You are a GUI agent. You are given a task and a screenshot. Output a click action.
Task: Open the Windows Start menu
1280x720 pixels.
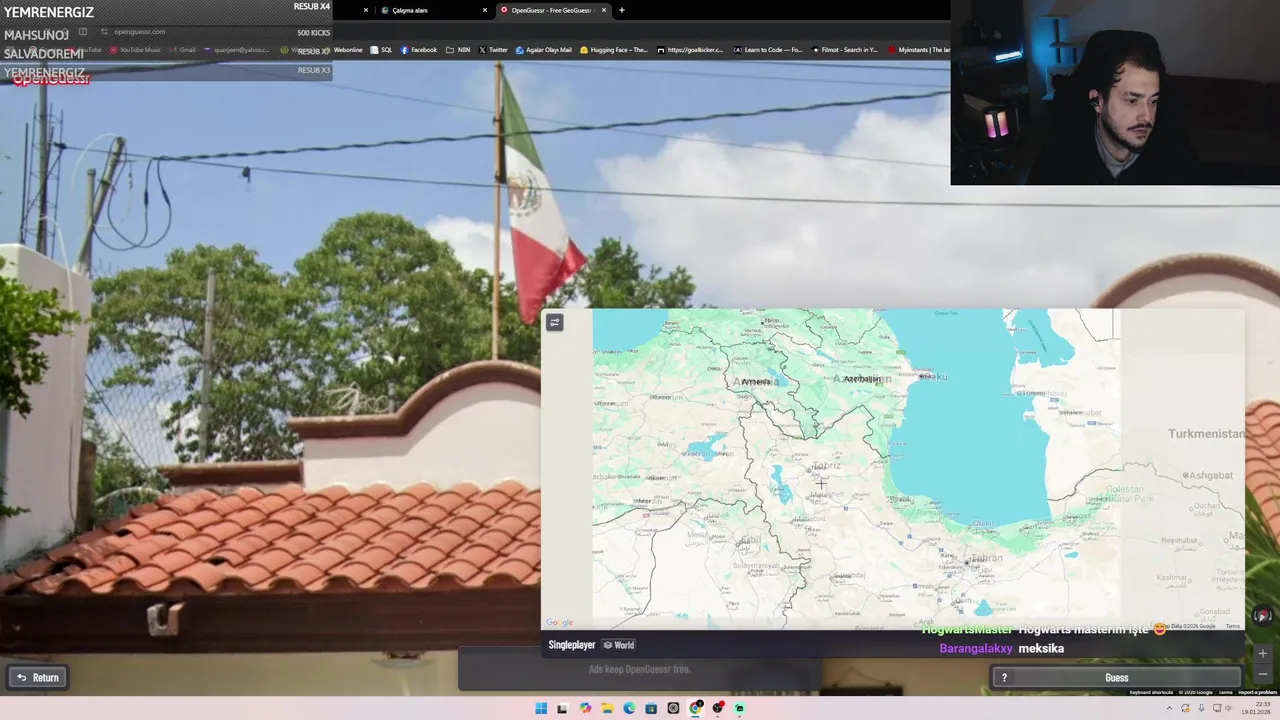[x=541, y=708]
